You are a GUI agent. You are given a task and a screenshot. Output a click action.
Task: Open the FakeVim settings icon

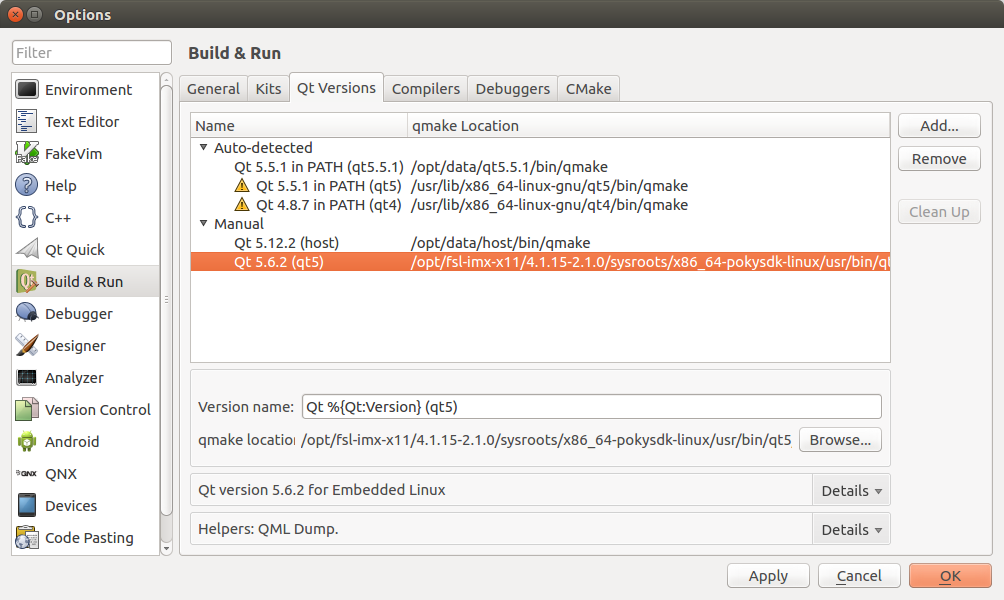click(27, 154)
